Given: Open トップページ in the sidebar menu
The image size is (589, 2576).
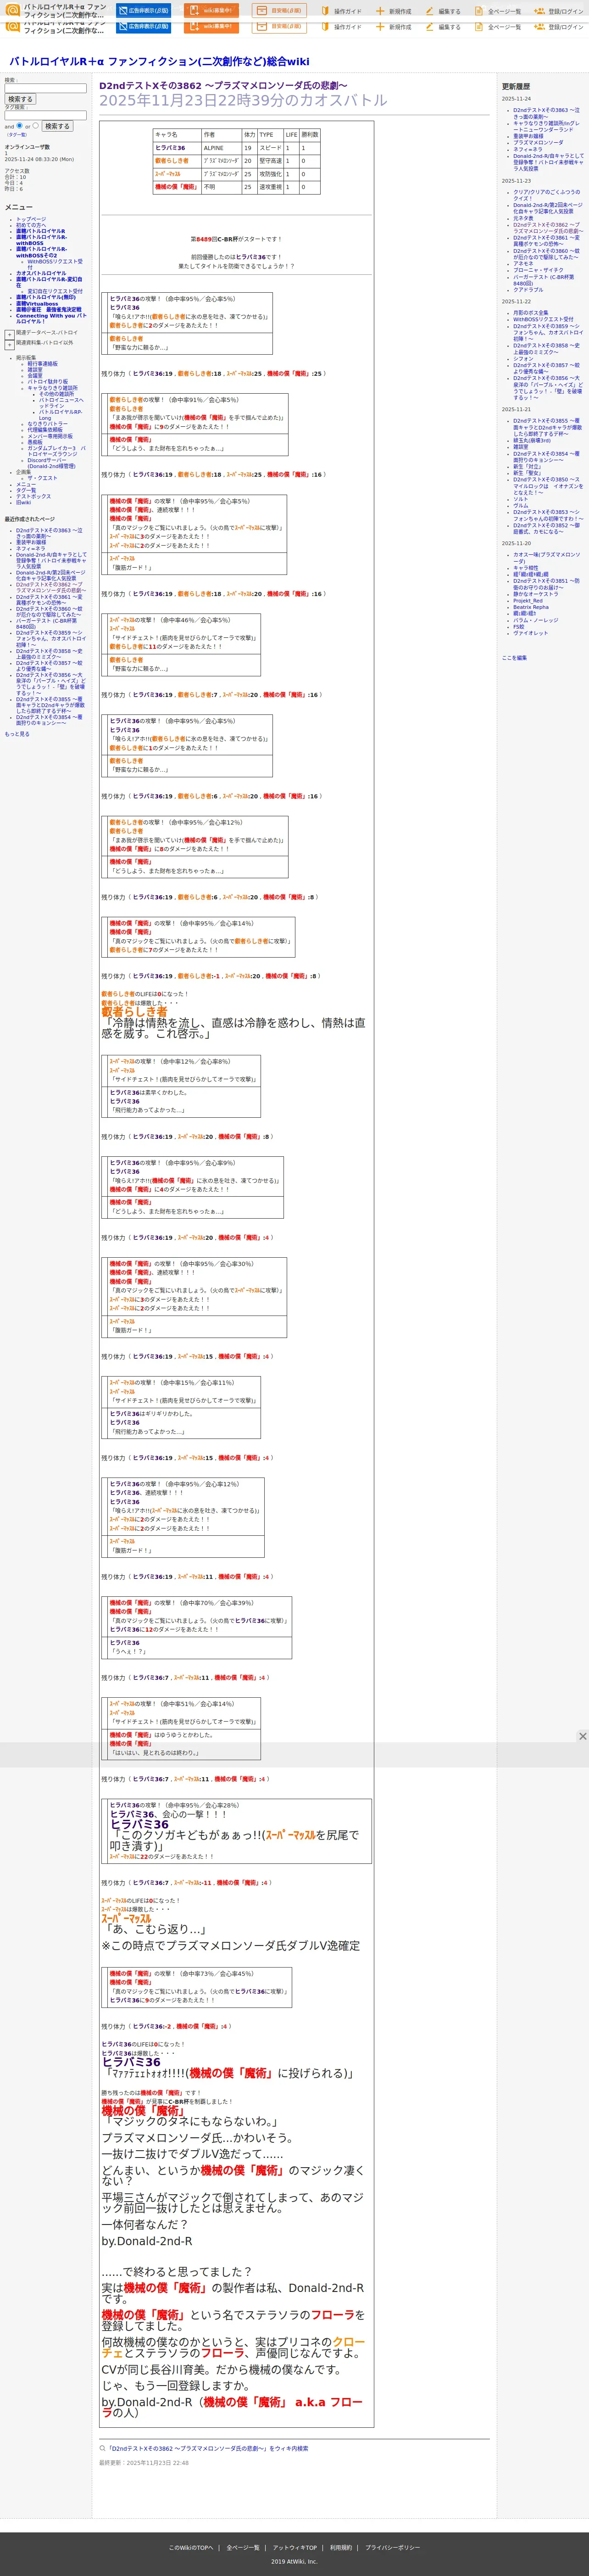Looking at the screenshot, I should [31, 219].
